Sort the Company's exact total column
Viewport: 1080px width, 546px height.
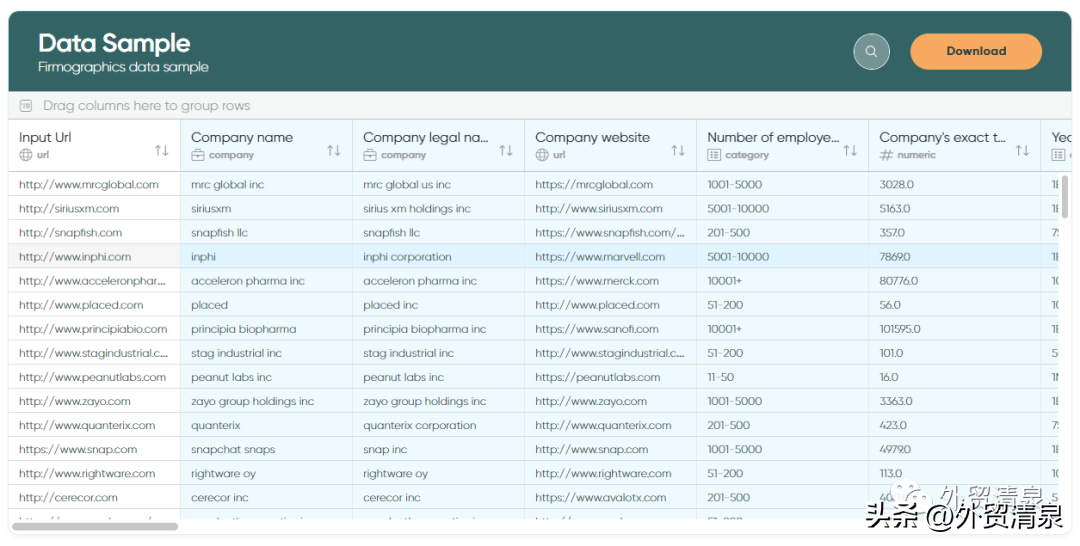click(x=1023, y=150)
